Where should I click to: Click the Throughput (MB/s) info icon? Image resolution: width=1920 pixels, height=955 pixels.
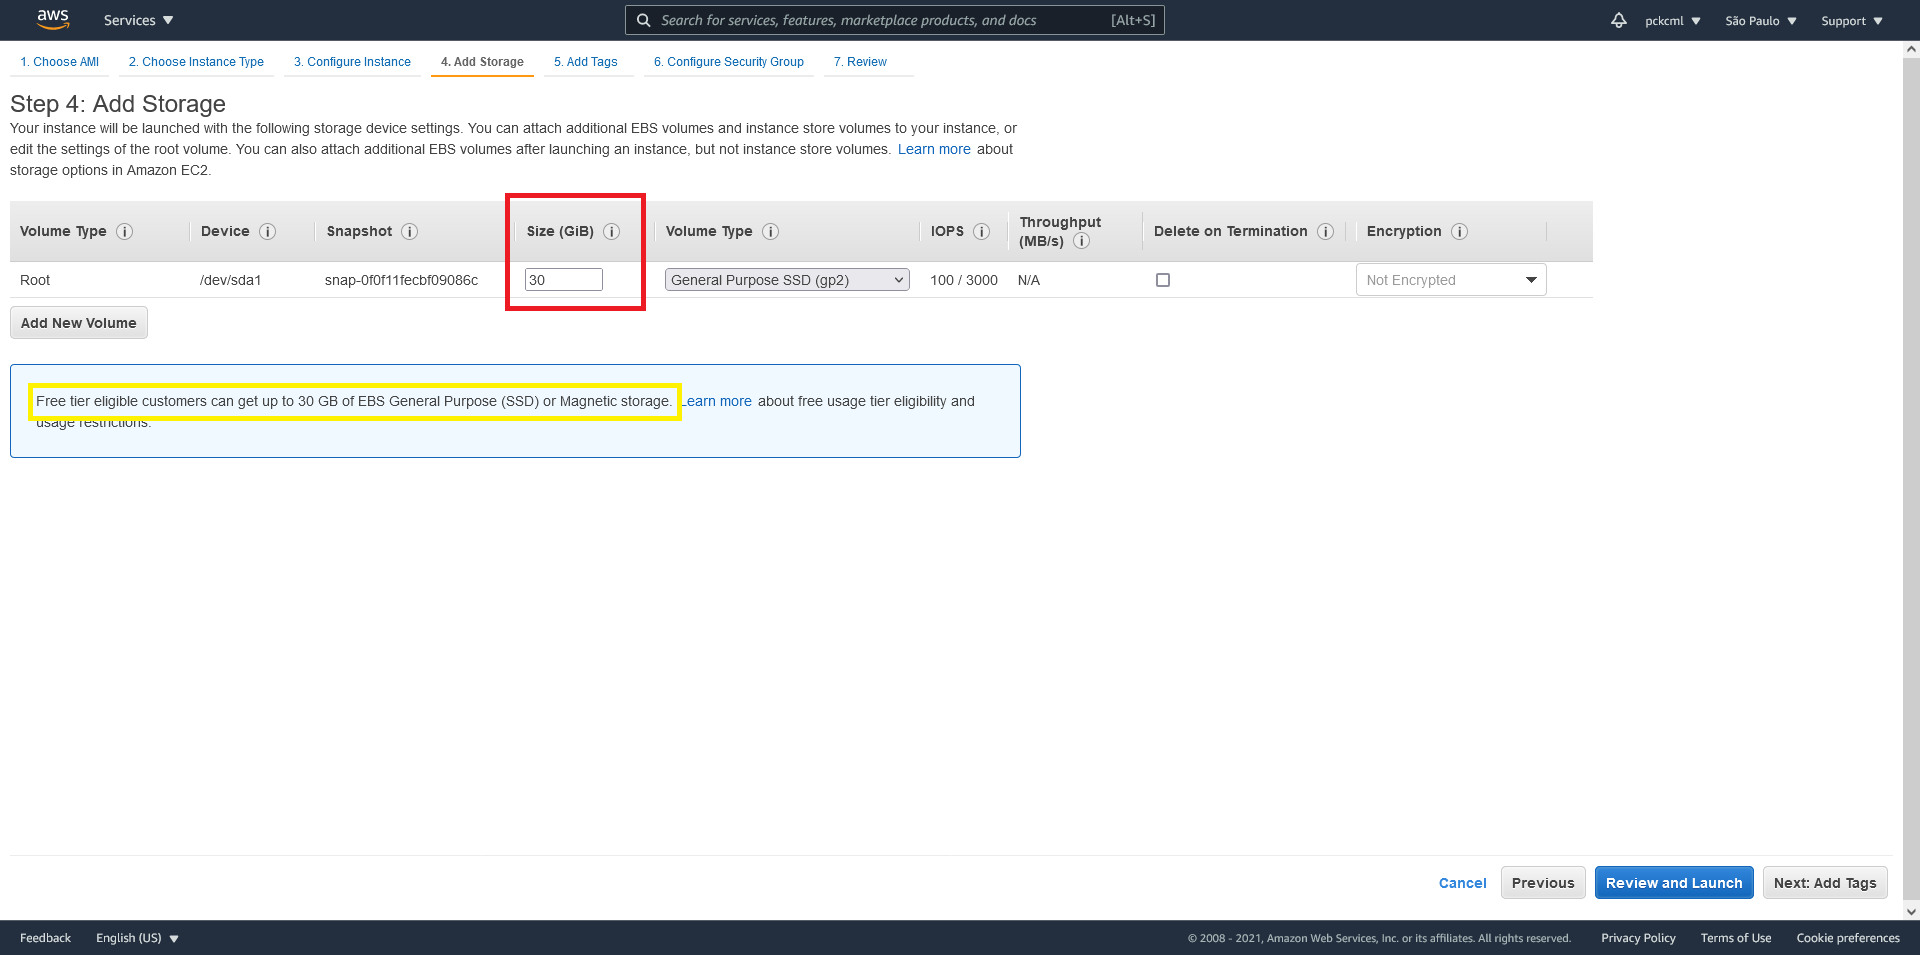click(1082, 241)
